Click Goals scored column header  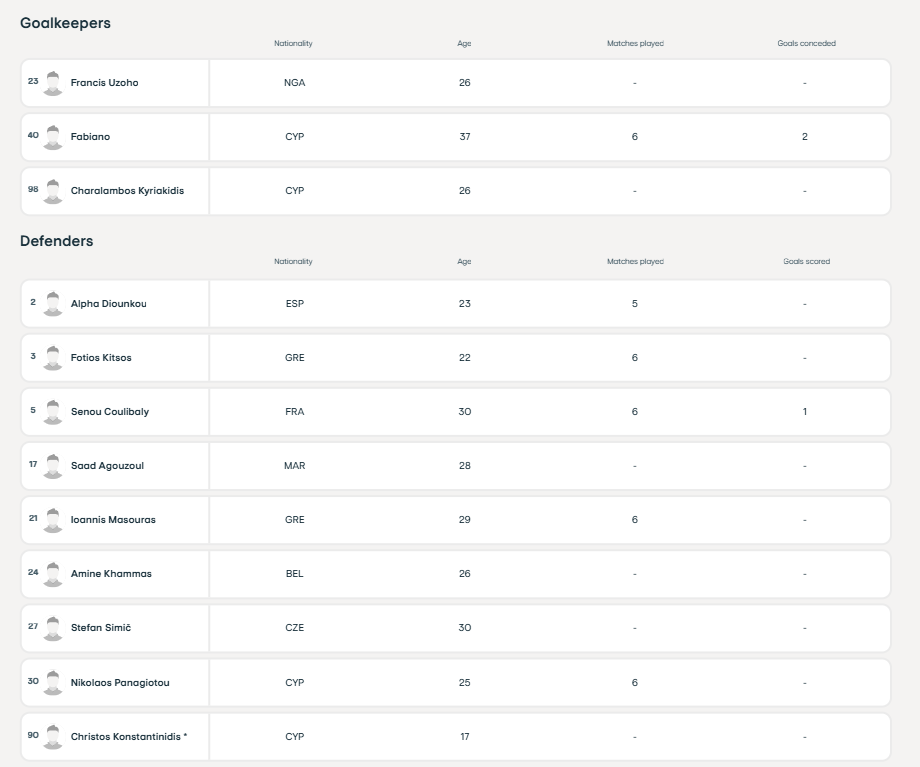pyautogui.click(x=806, y=262)
